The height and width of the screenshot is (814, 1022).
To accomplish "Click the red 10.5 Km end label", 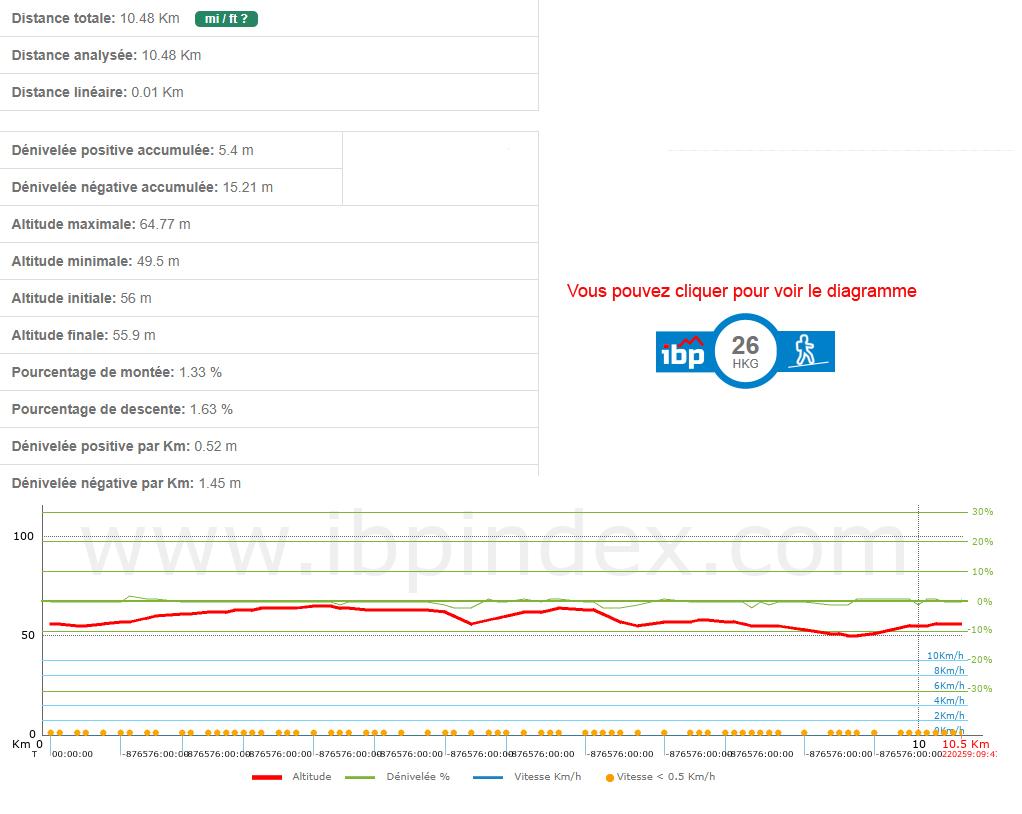I will click(x=965, y=744).
